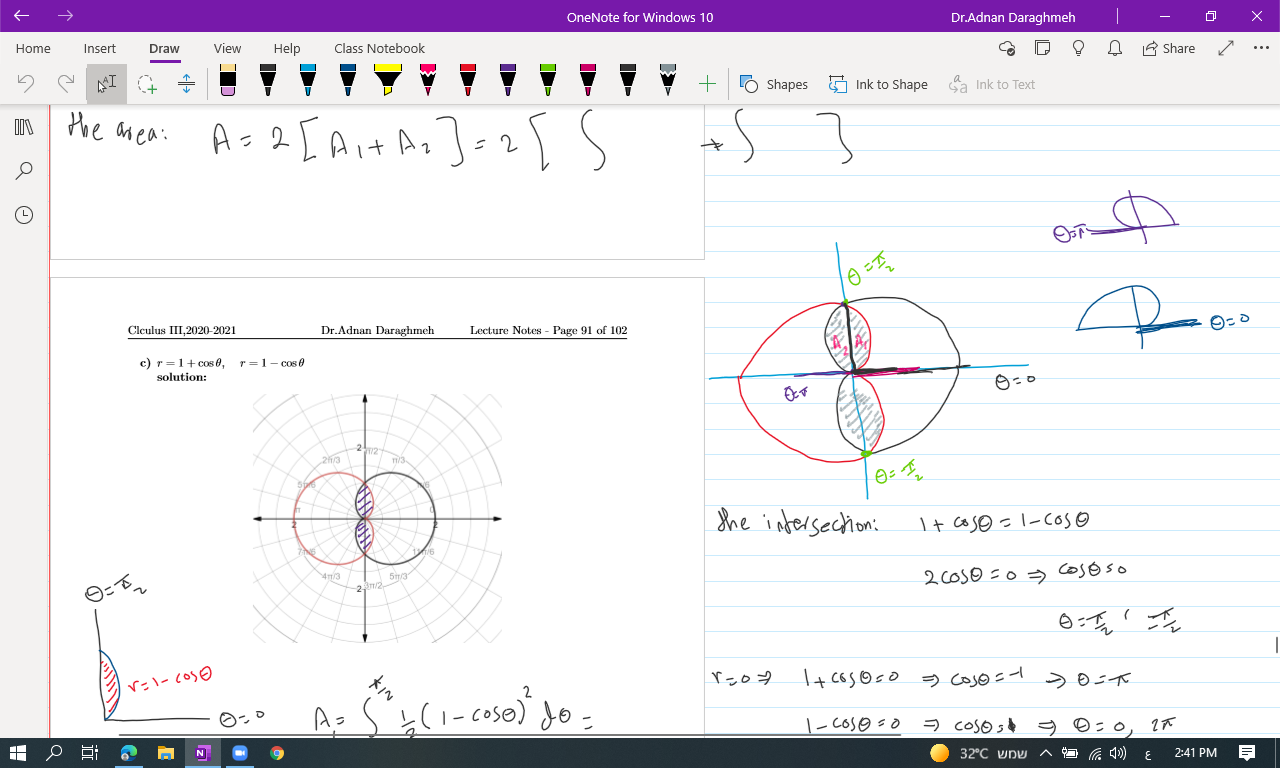1280x768 pixels.
Task: Open the Home tab
Action: (33, 48)
